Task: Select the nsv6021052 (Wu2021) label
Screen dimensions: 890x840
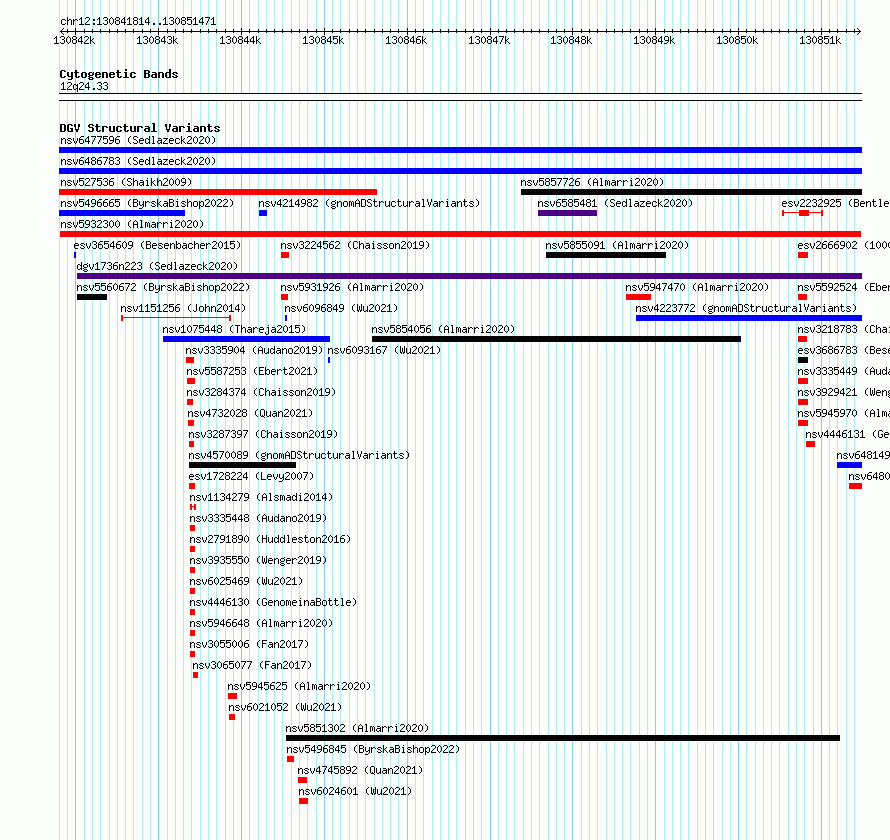Action: [x=285, y=707]
